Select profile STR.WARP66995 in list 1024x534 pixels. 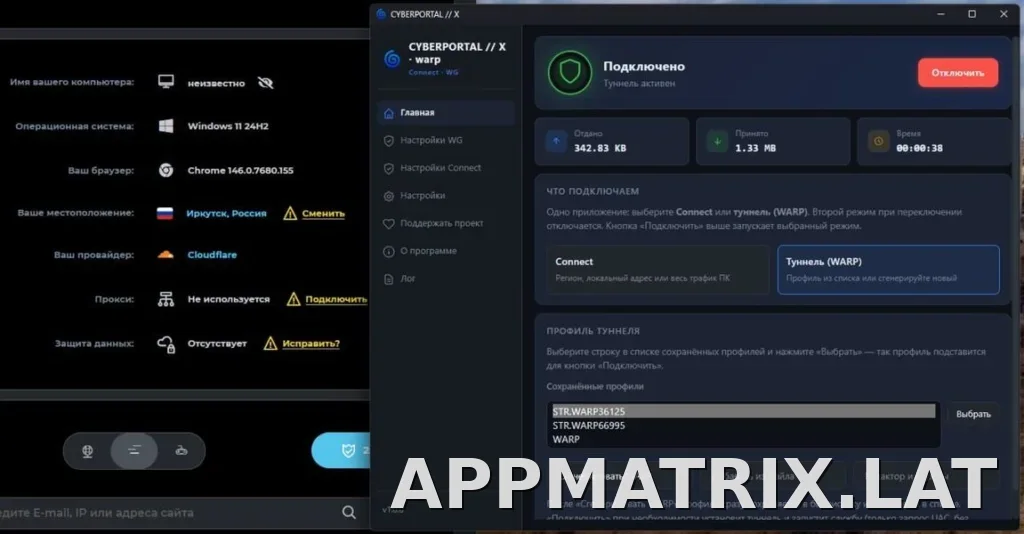click(744, 426)
